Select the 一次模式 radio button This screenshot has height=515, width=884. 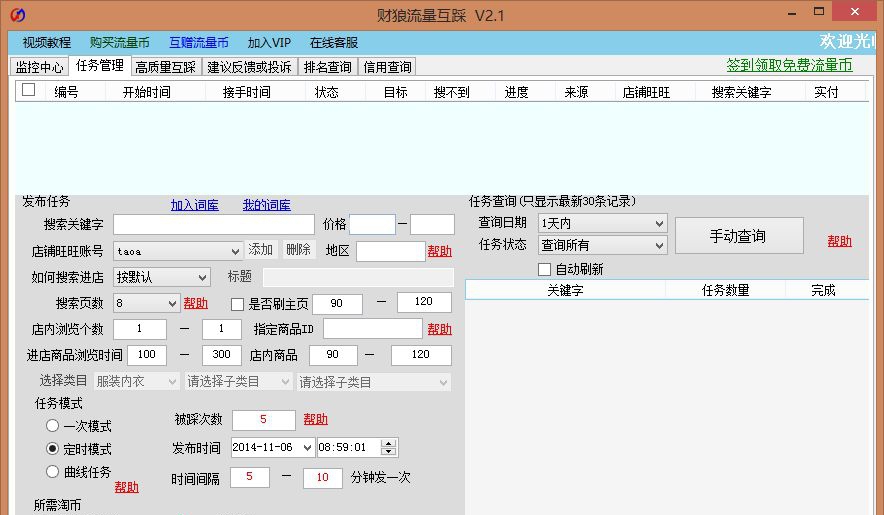[x=52, y=425]
